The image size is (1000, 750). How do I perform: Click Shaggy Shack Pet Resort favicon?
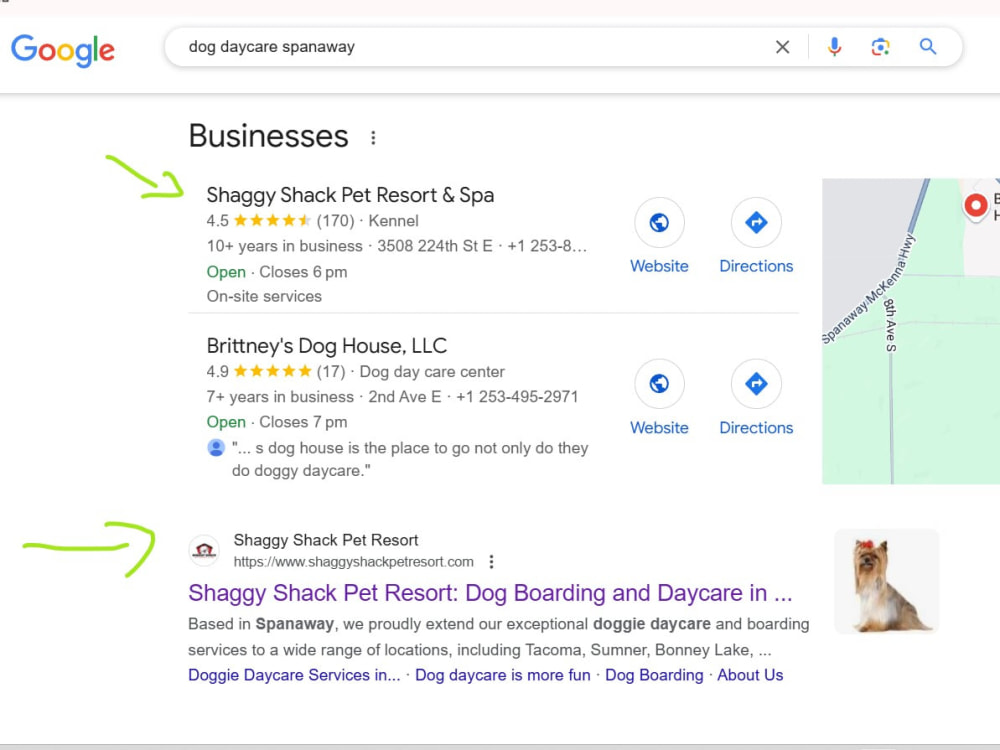(x=204, y=550)
